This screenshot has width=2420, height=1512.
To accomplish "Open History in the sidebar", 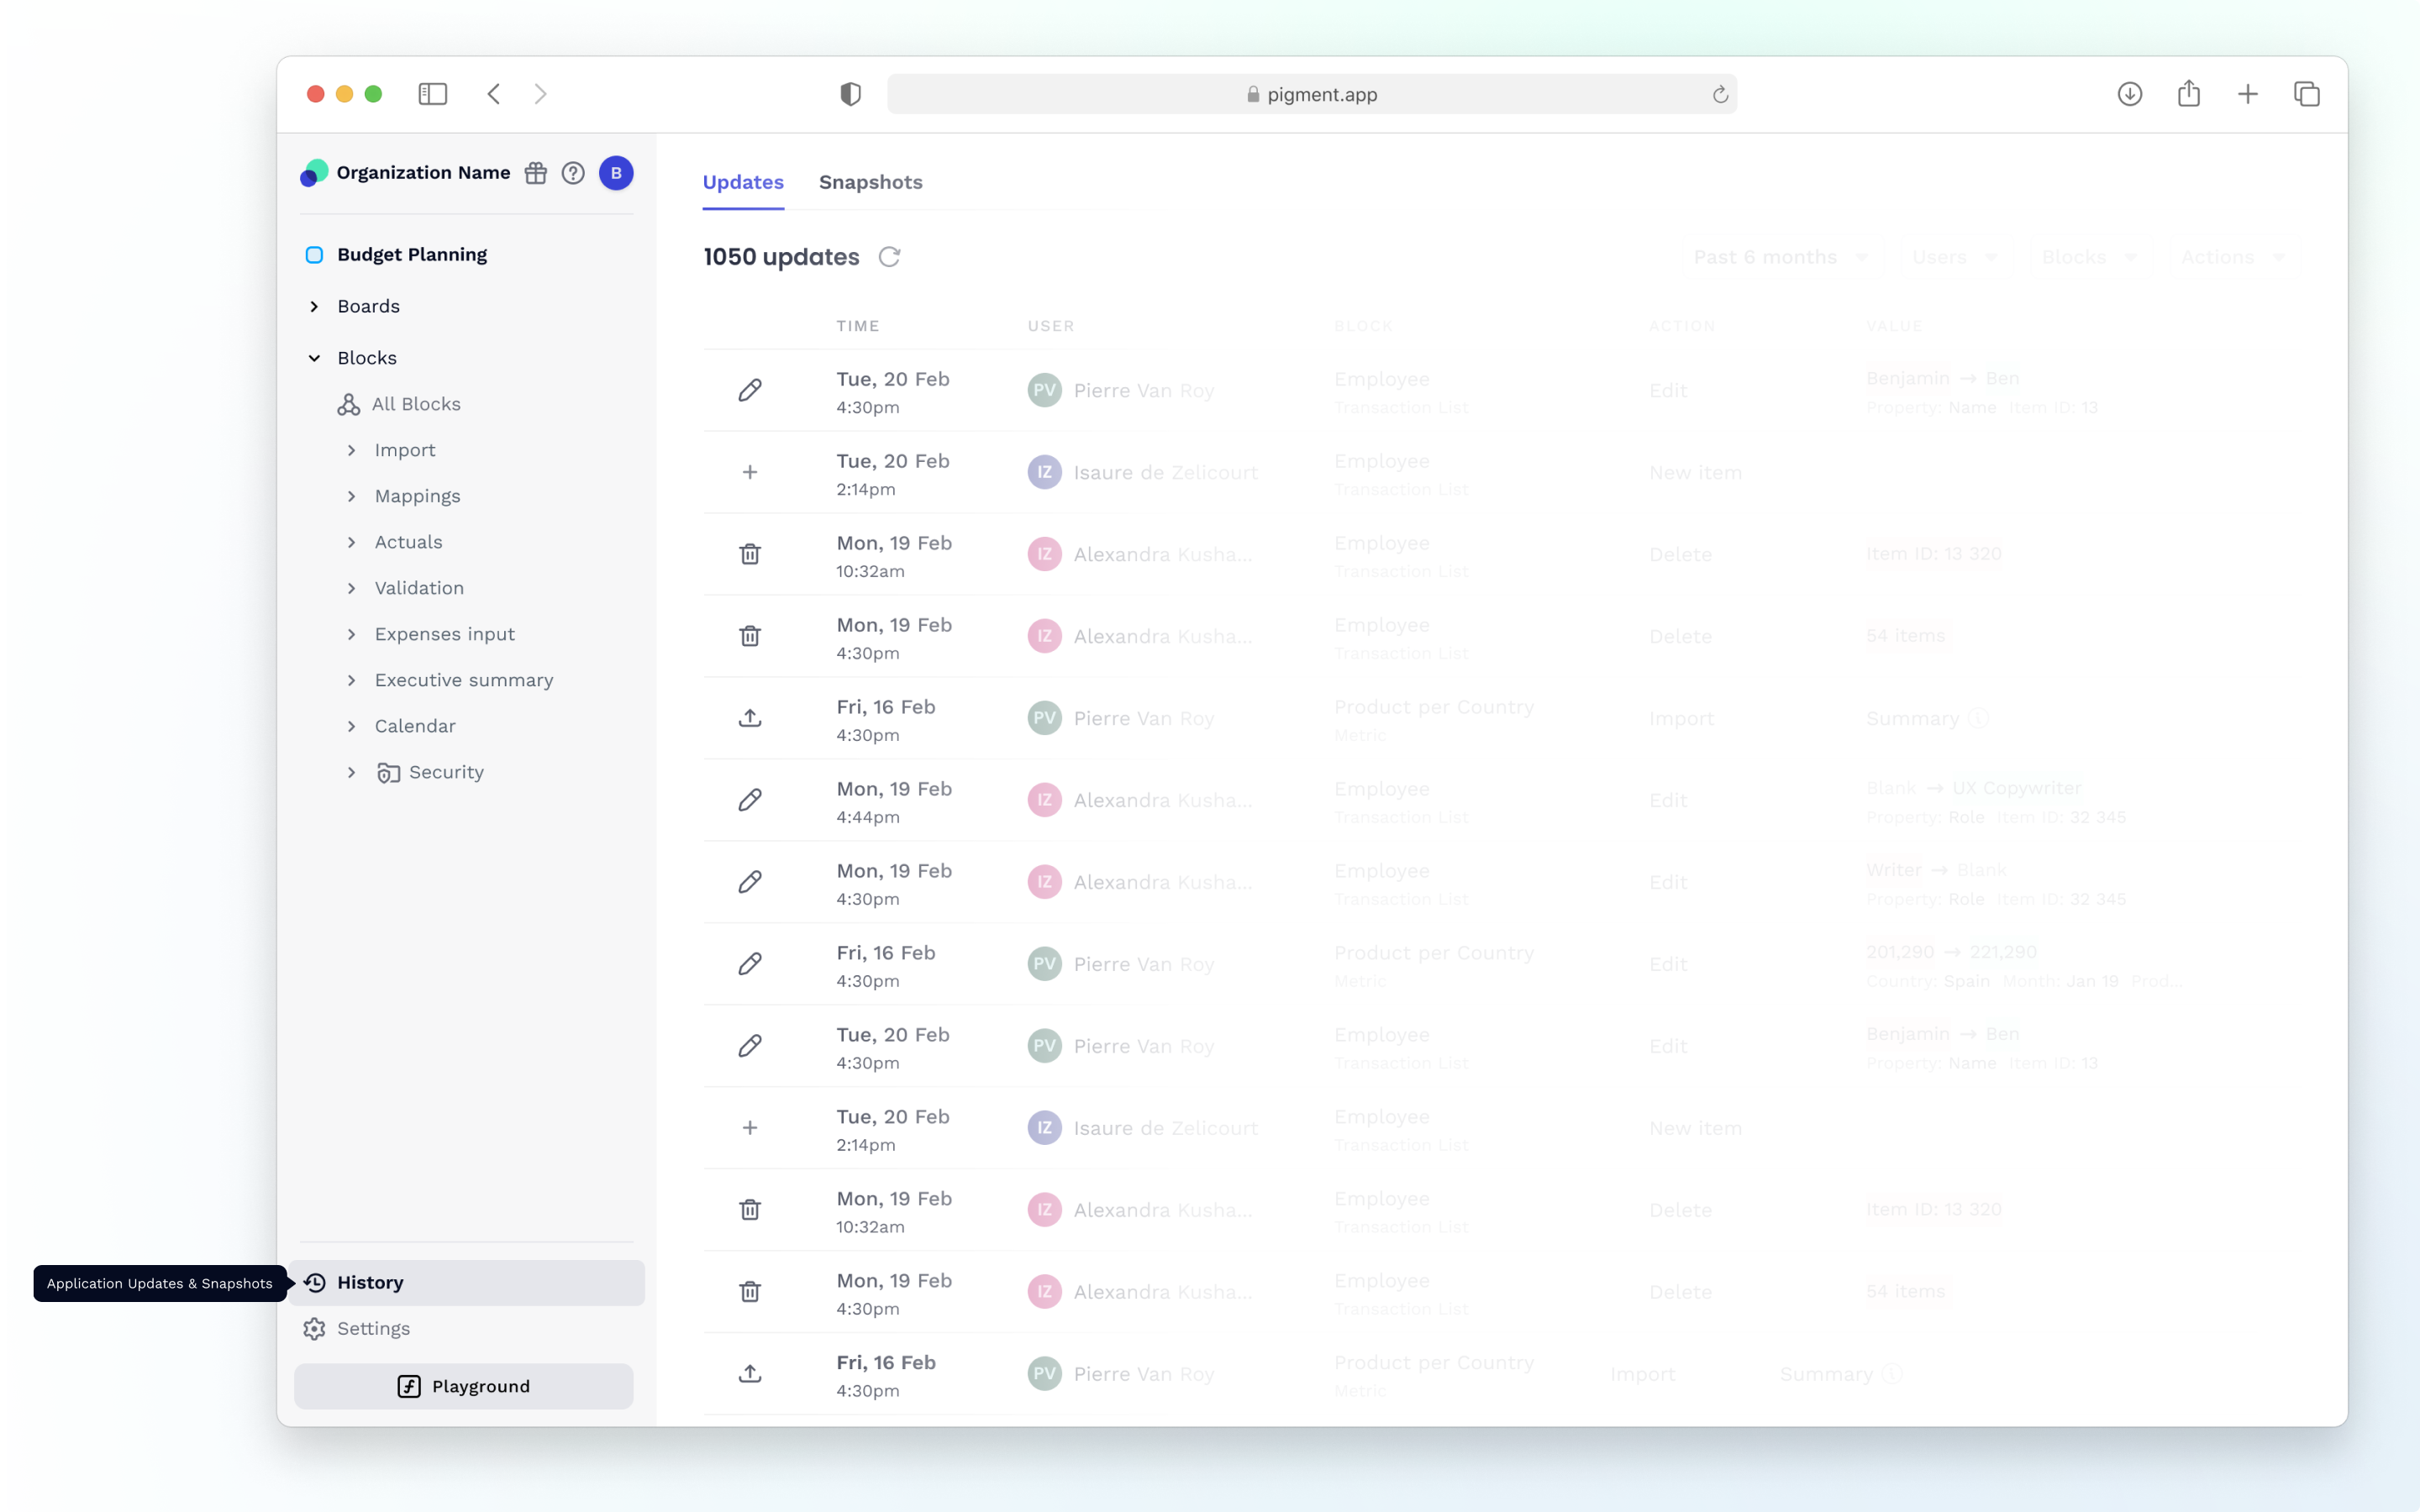I will [x=466, y=1282].
